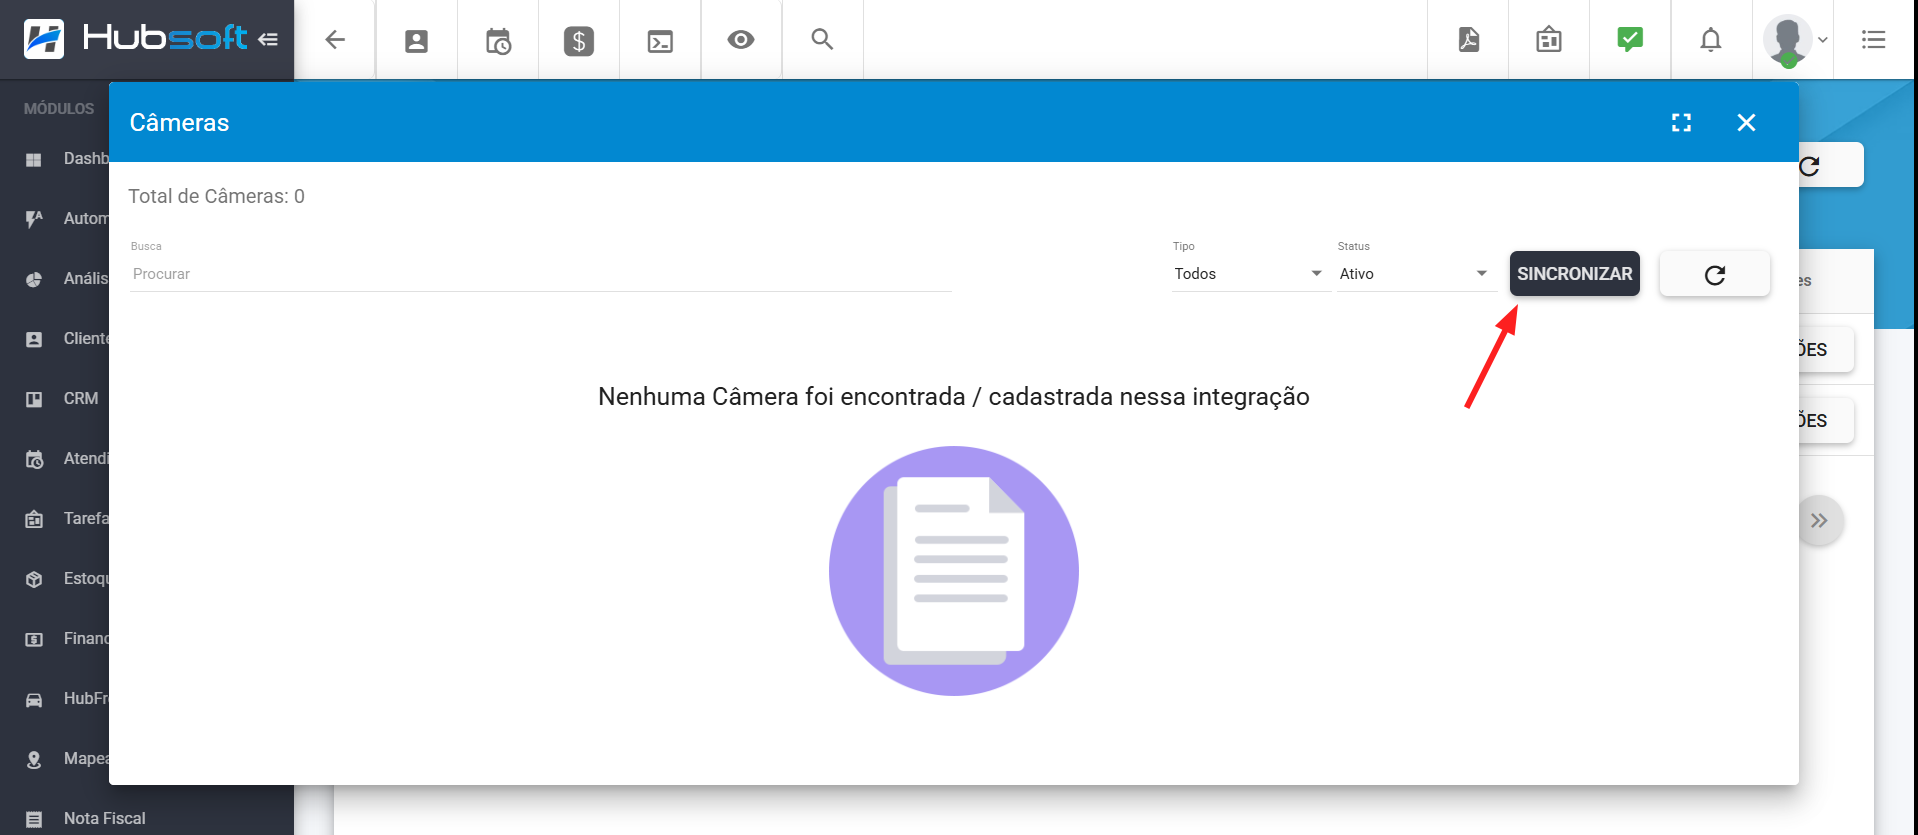Open the Atendimento module in sidebar

(x=66, y=459)
